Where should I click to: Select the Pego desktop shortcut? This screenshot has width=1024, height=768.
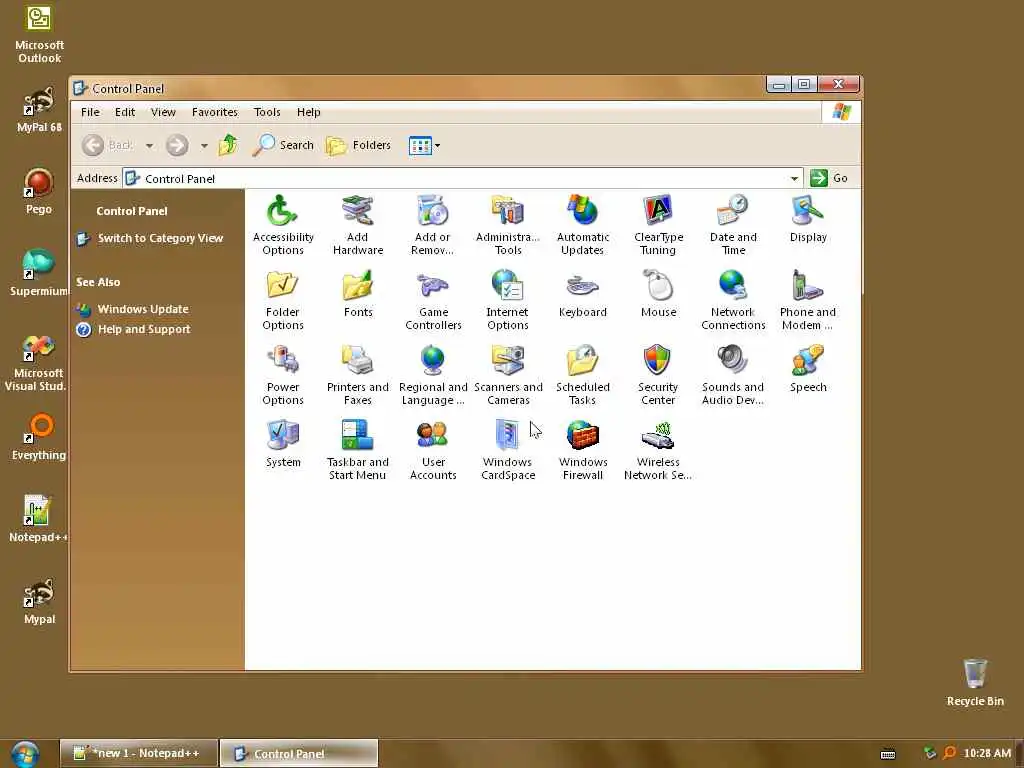click(x=39, y=191)
